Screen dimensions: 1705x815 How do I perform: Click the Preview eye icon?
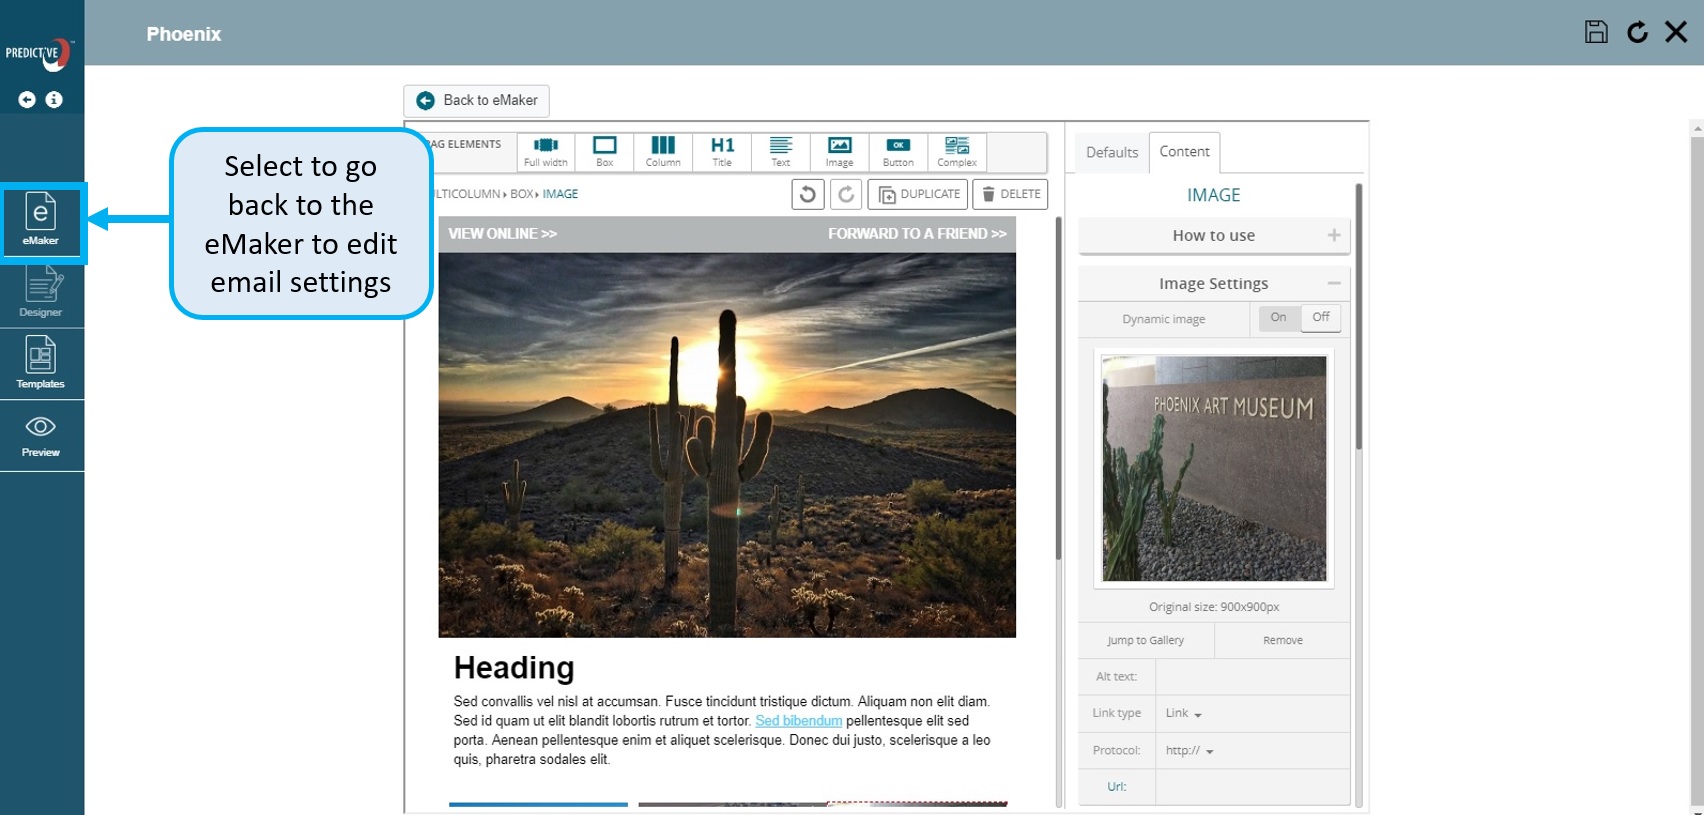pos(41,435)
